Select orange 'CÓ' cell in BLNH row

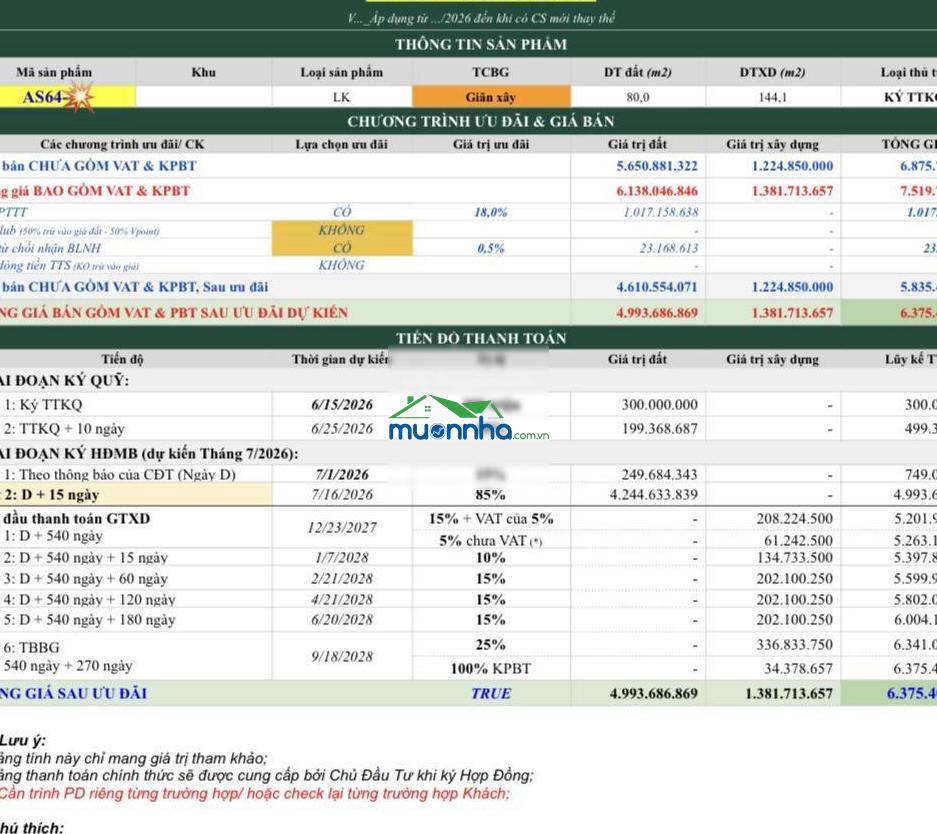click(x=342, y=248)
